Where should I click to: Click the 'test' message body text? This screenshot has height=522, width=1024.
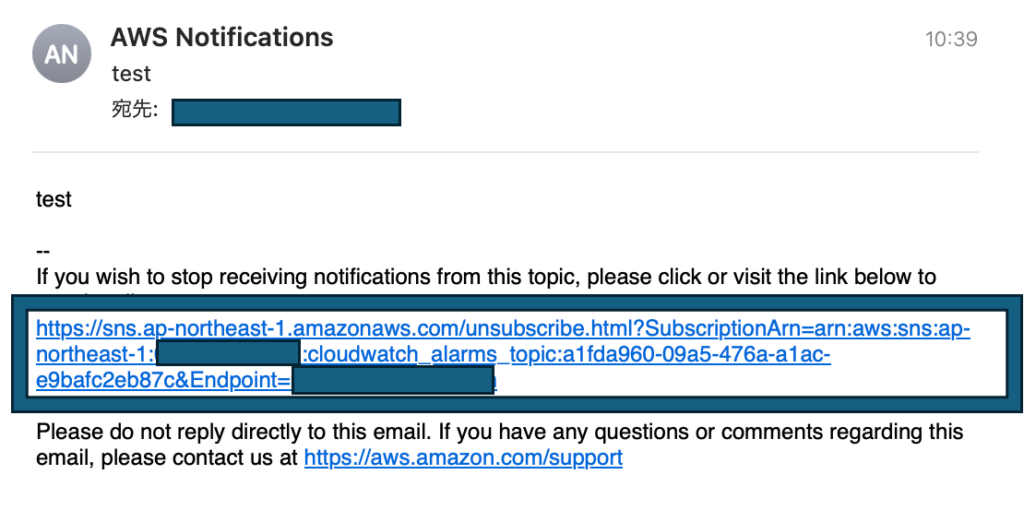[x=54, y=199]
